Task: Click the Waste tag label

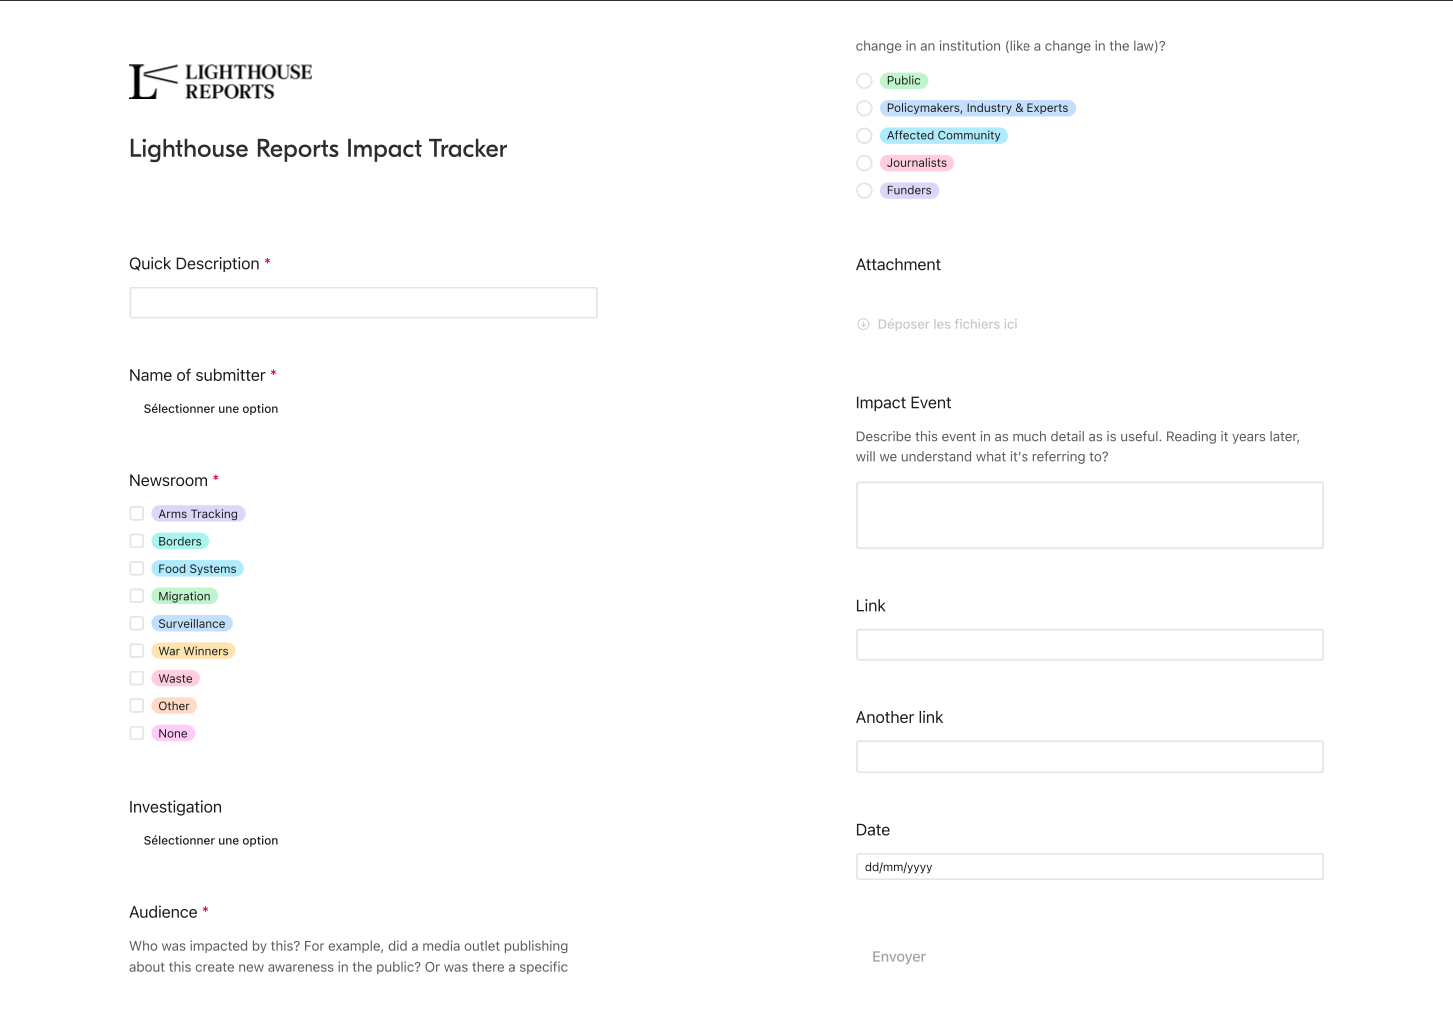Action: pyautogui.click(x=175, y=678)
